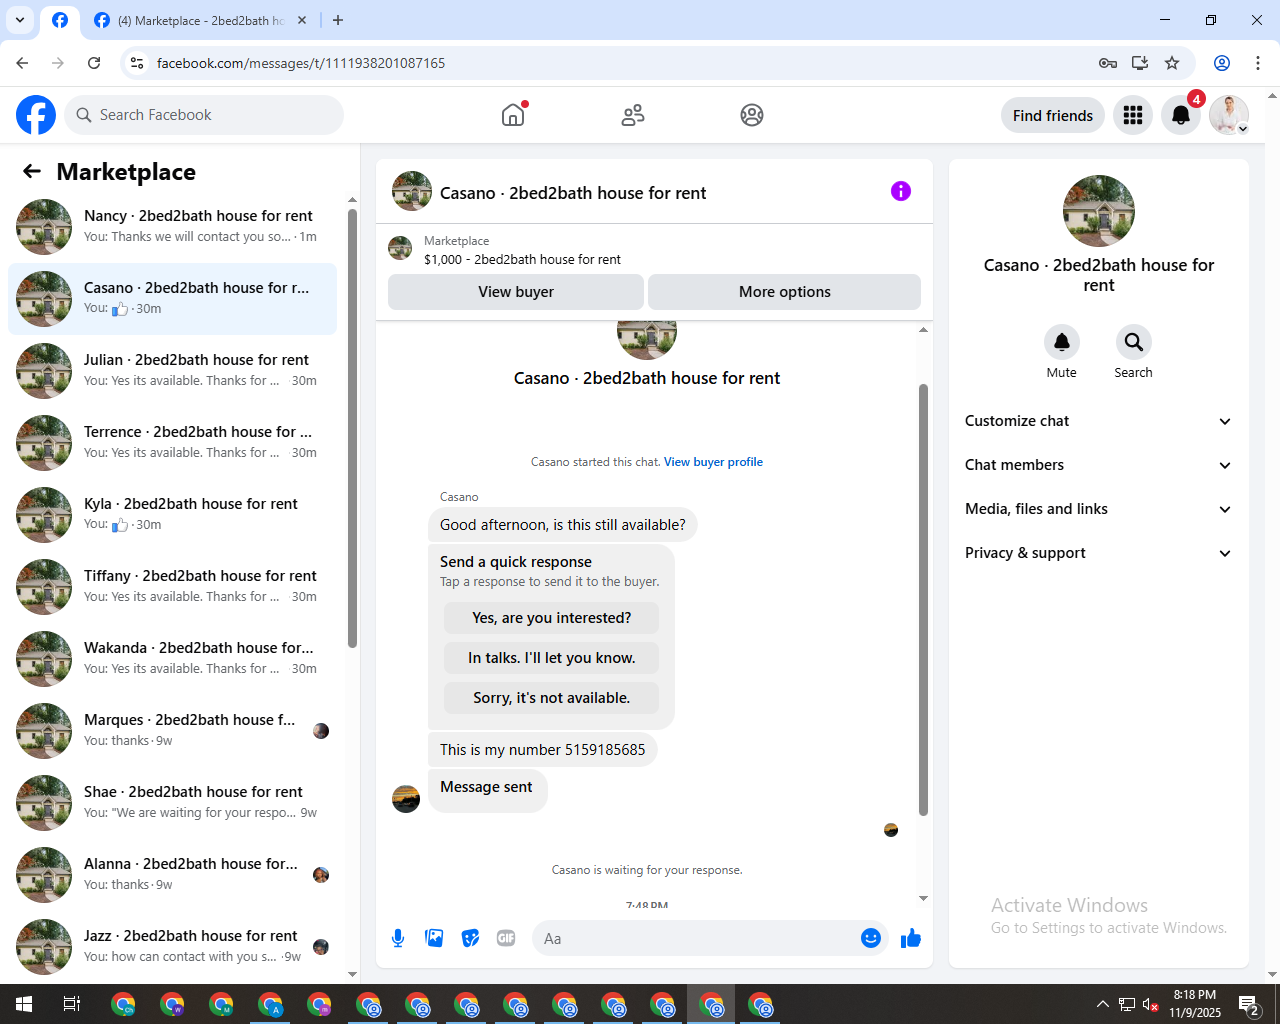Expand Privacy & support section
1280x1024 pixels.
[x=1098, y=553]
